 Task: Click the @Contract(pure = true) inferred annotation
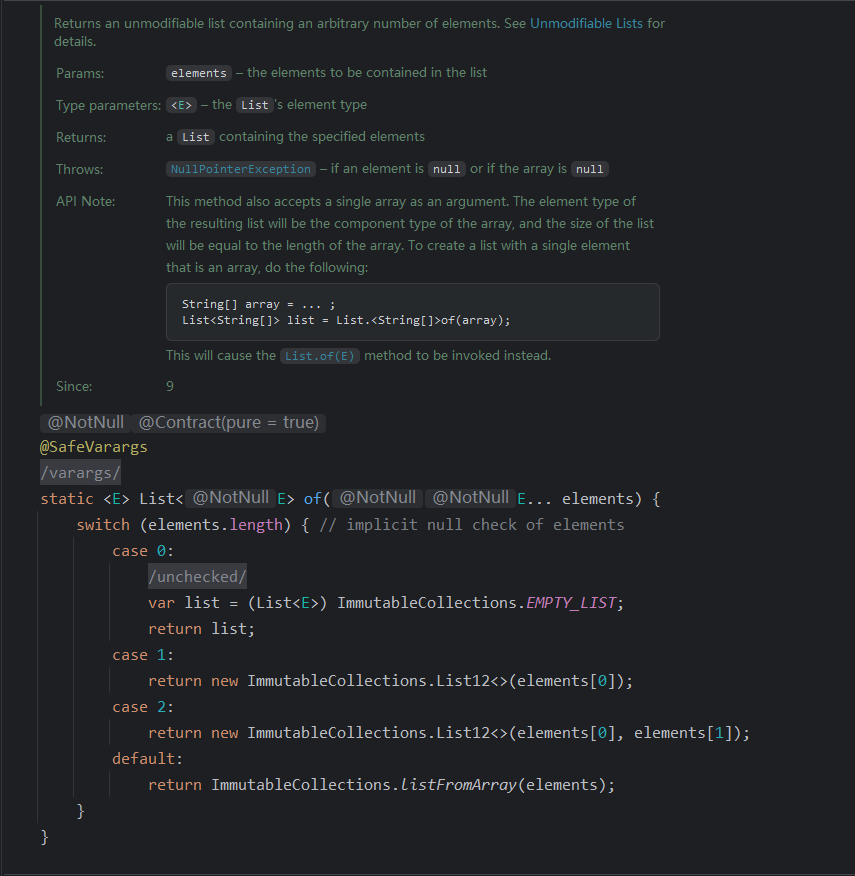click(229, 422)
